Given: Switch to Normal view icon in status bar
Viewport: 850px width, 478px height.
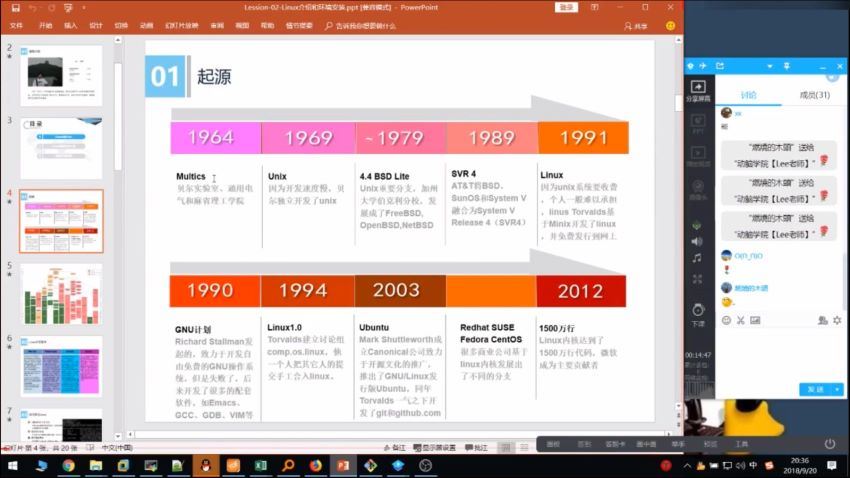Looking at the screenshot, I should pos(506,448).
